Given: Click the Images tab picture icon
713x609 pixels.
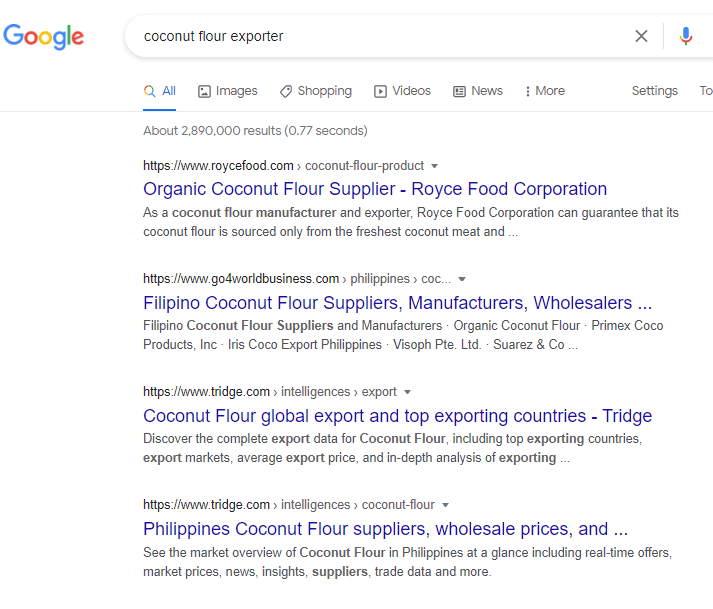Looking at the screenshot, I should coord(204,91).
